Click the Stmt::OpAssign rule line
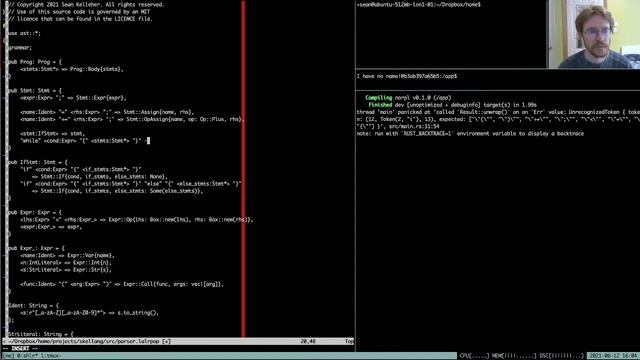 click(132, 119)
